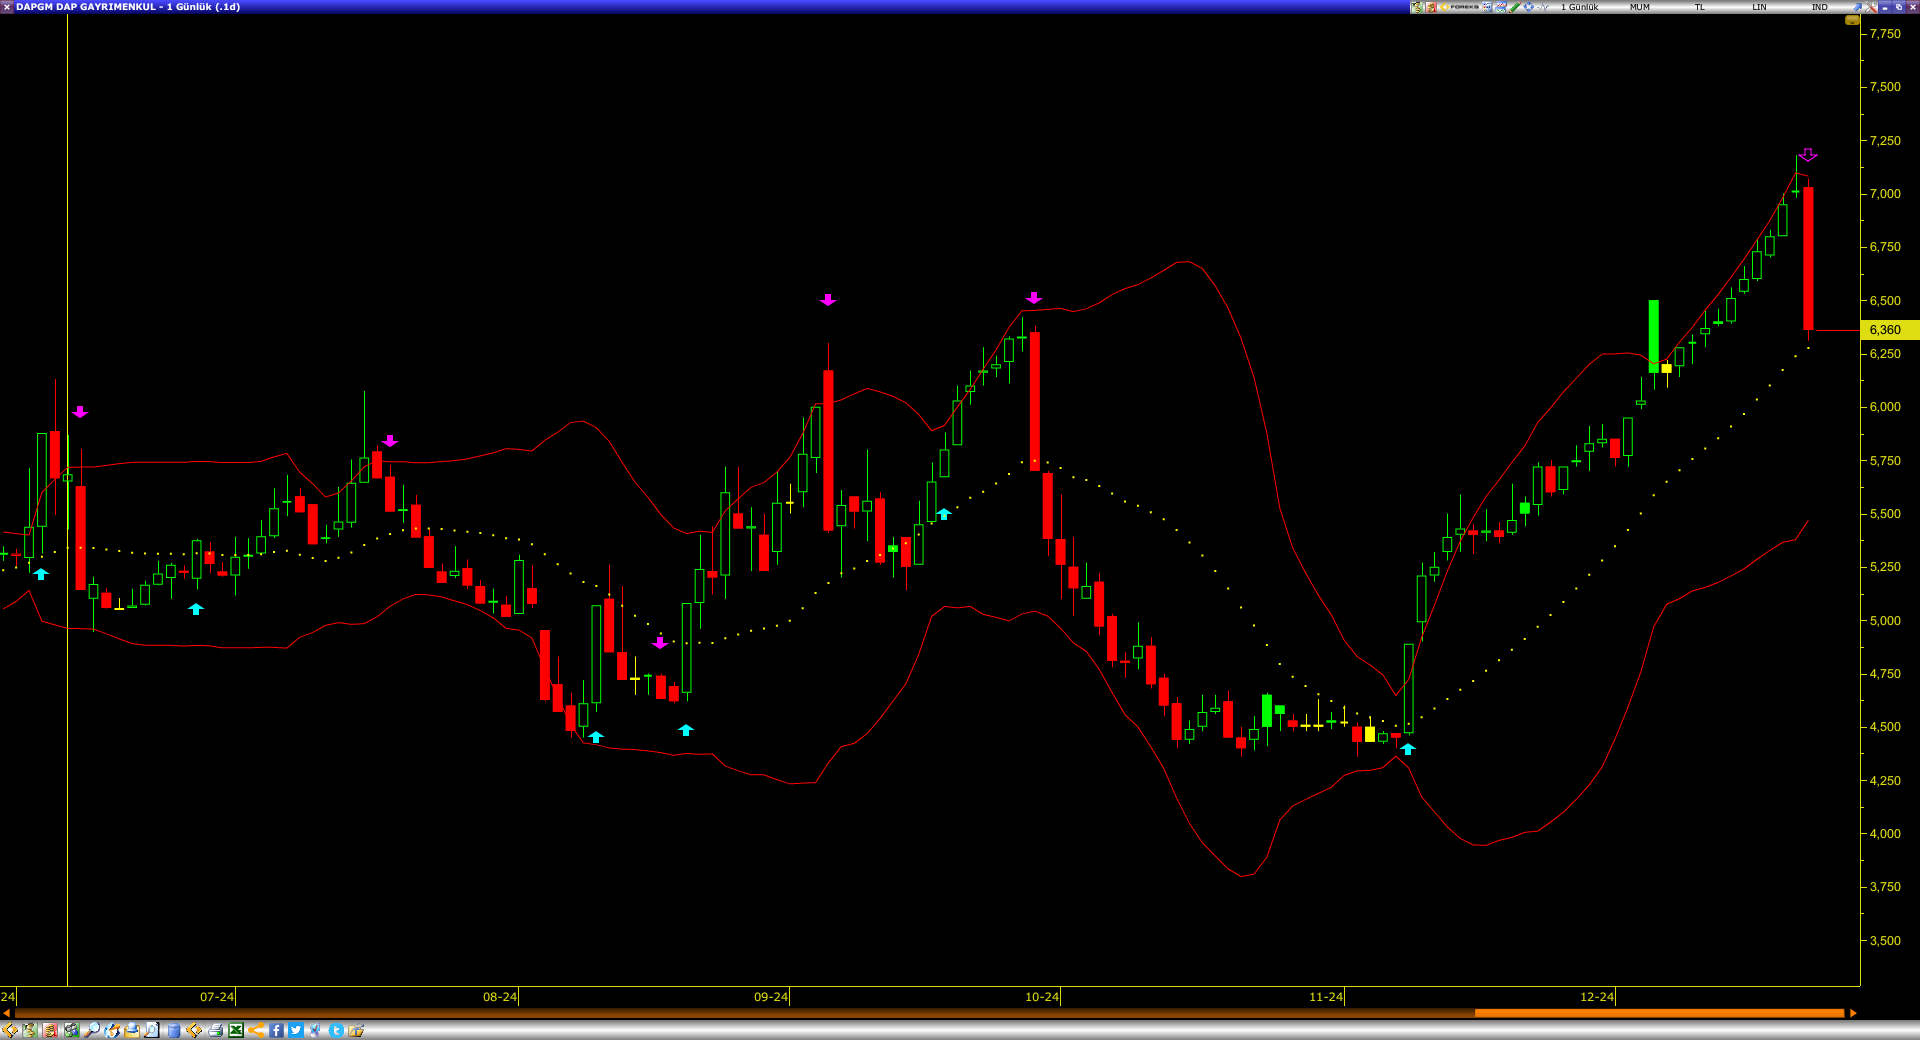Click the 12-24 date label on time axis

1597,997
